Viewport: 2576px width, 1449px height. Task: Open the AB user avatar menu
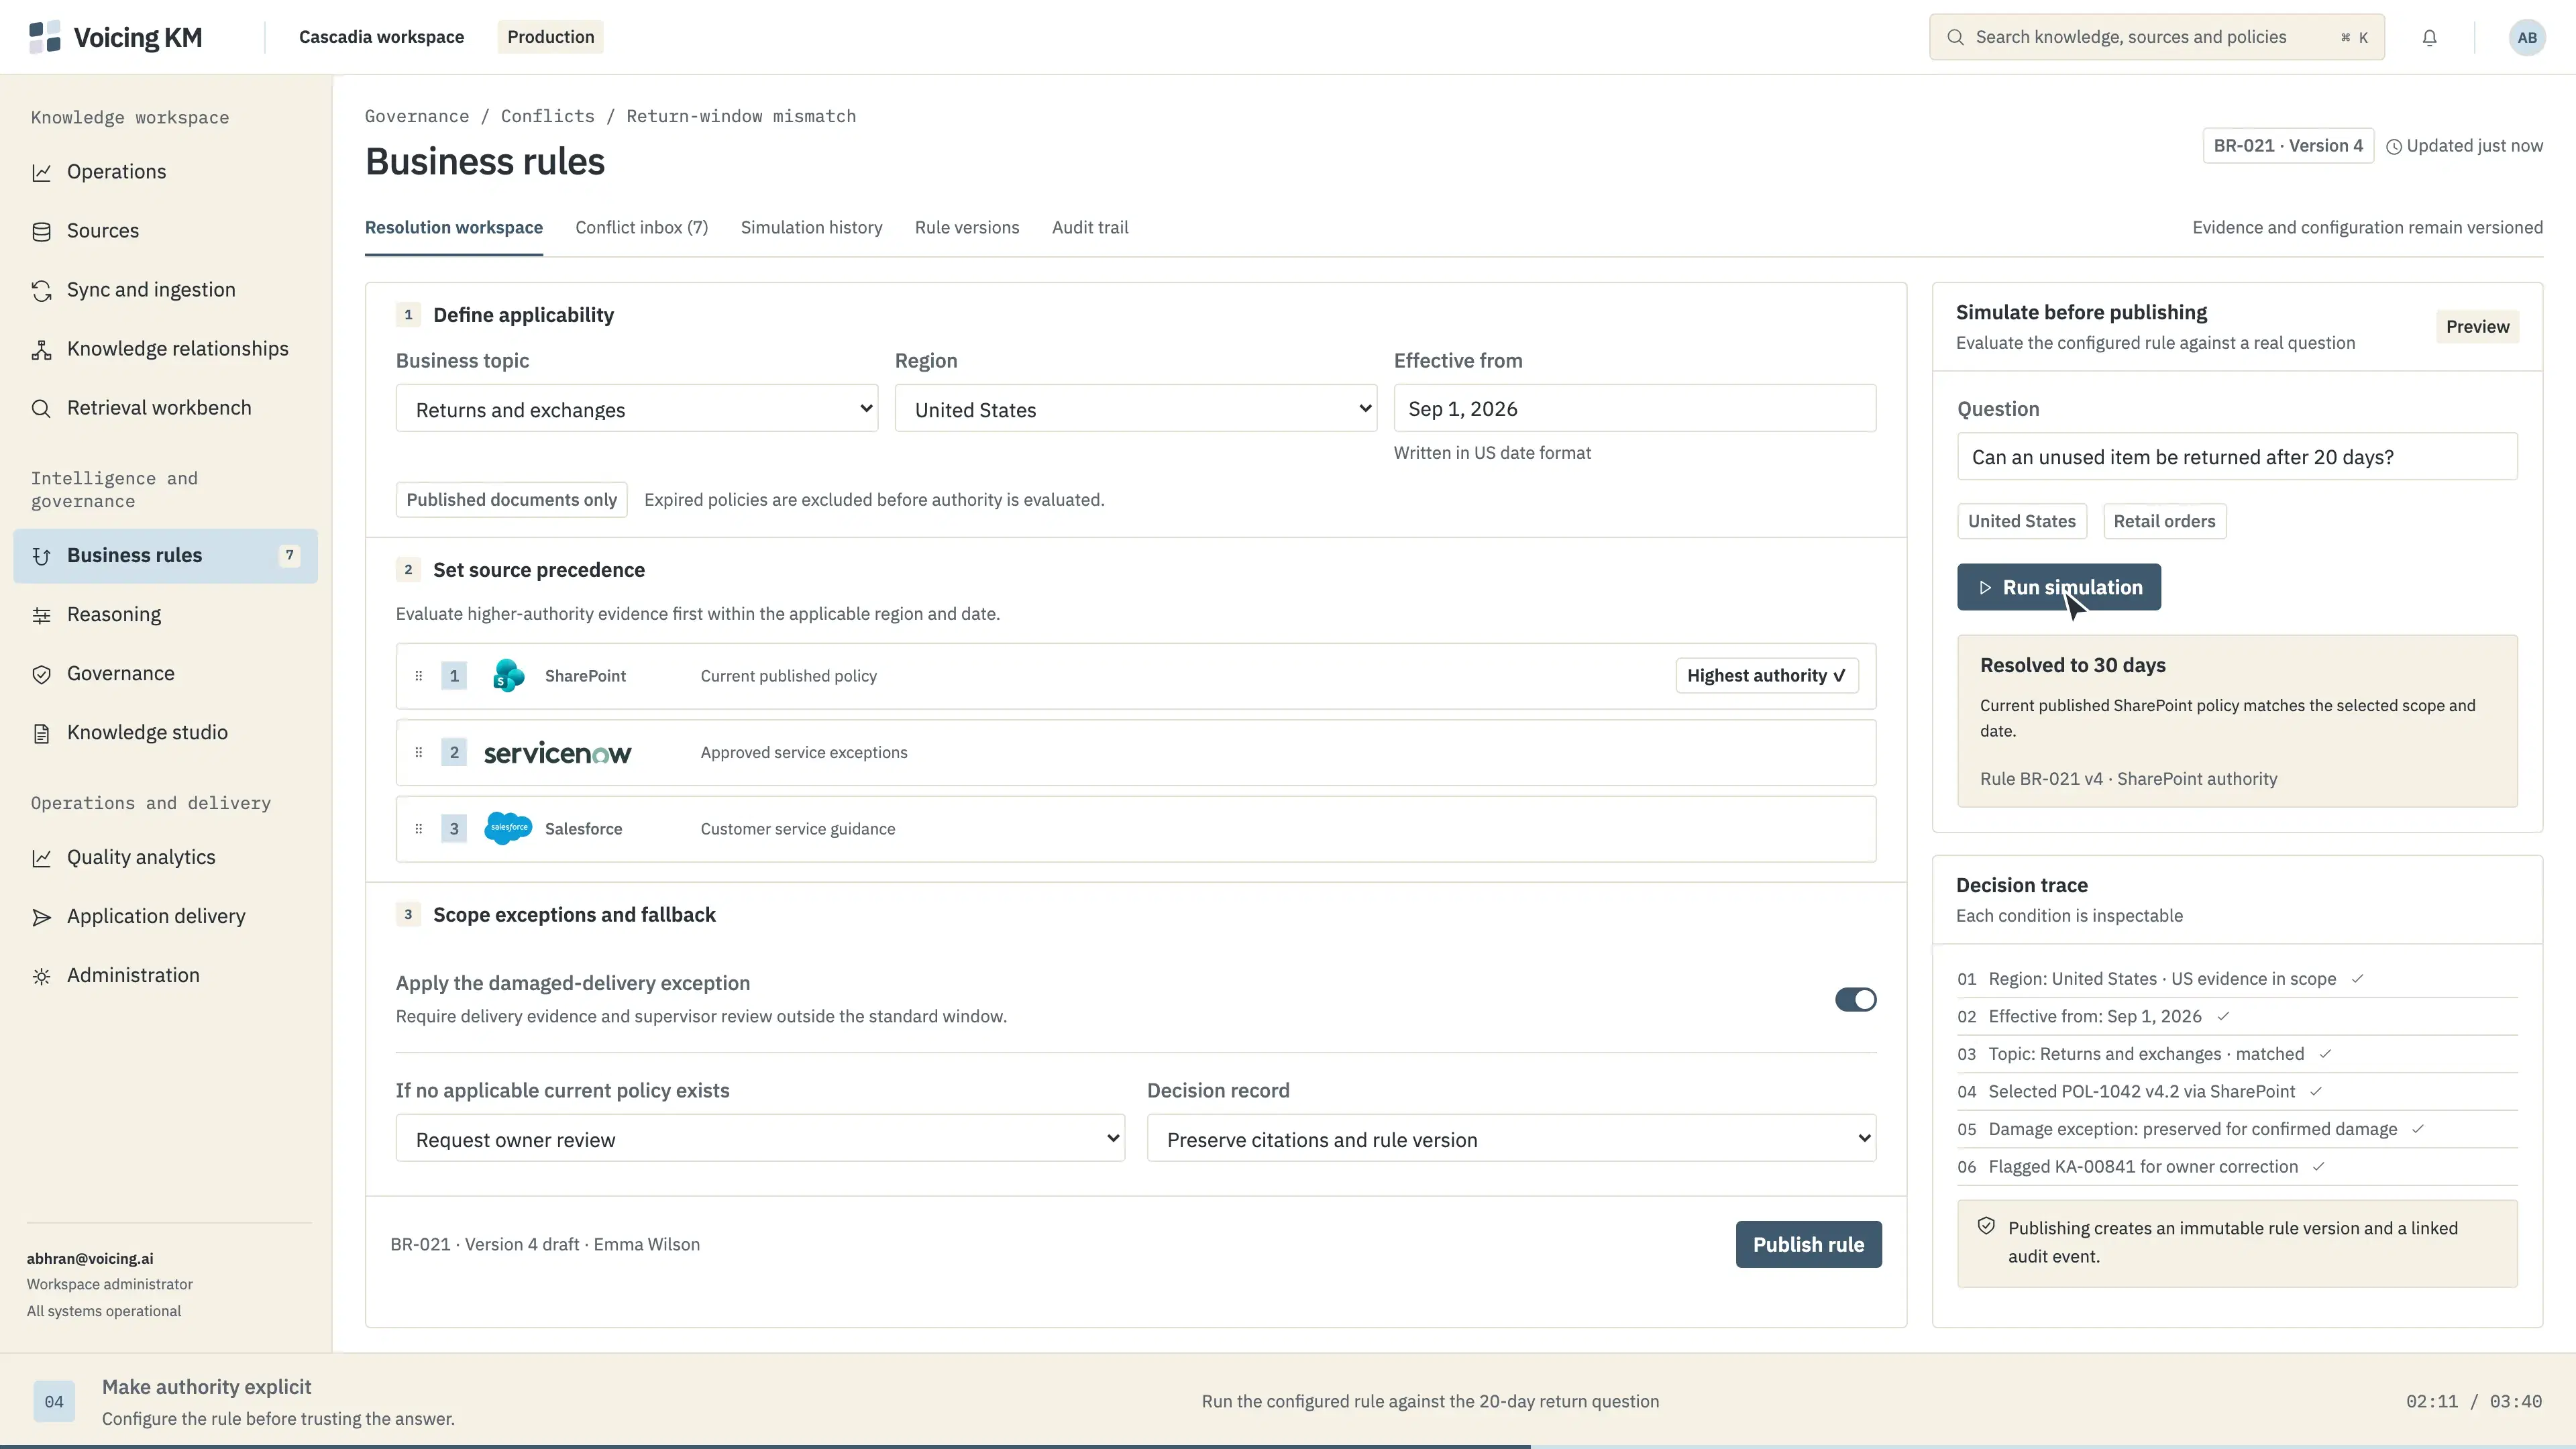(2527, 37)
